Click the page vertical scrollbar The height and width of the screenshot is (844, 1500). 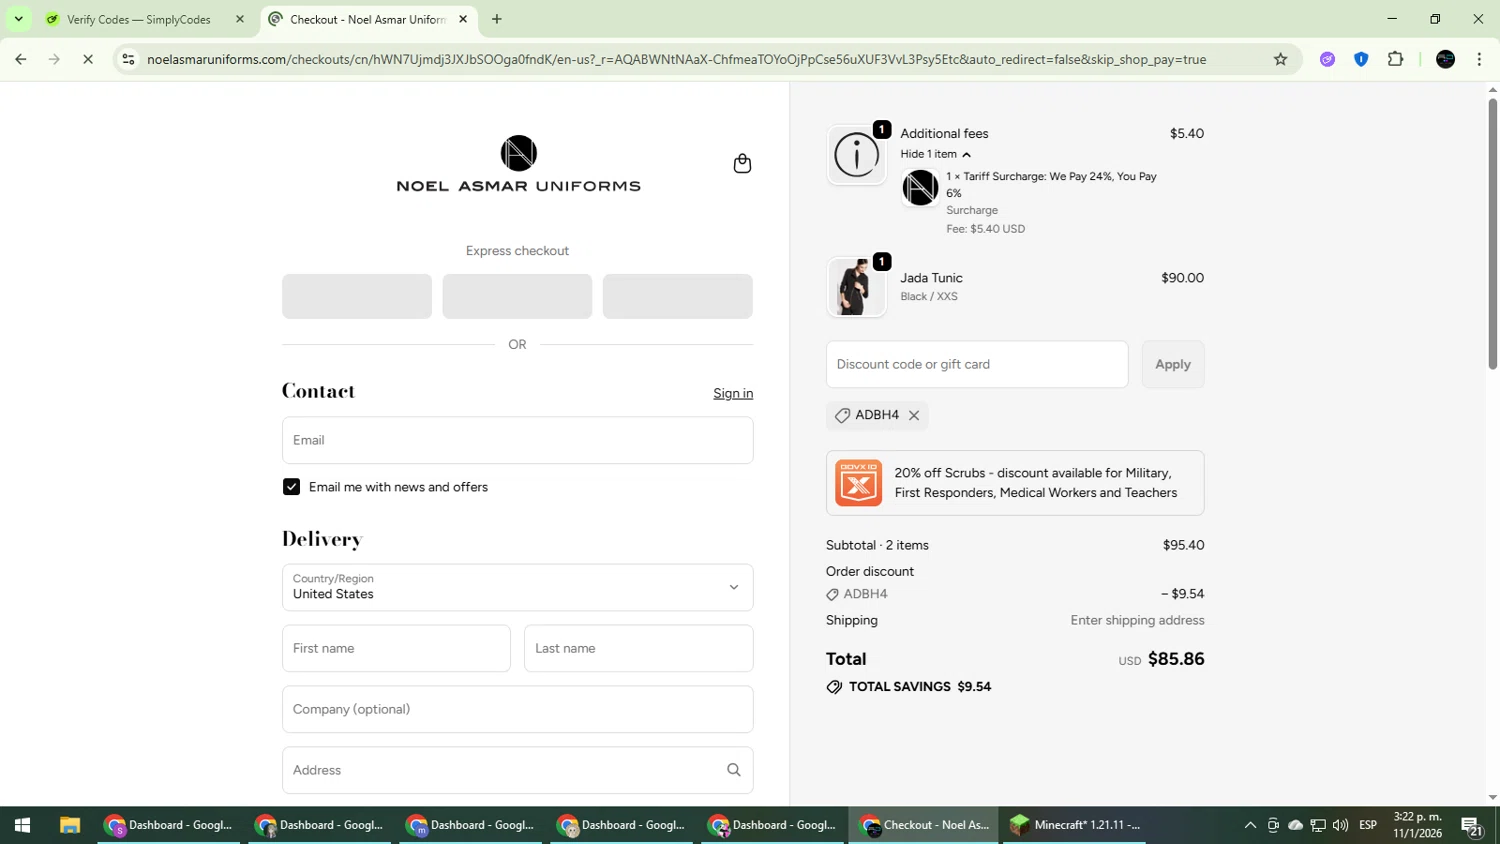[x=1492, y=235]
